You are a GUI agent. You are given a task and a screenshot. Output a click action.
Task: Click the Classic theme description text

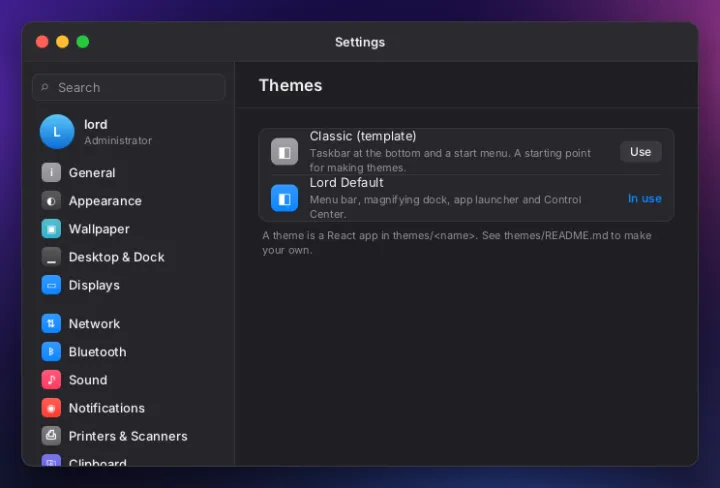450,160
